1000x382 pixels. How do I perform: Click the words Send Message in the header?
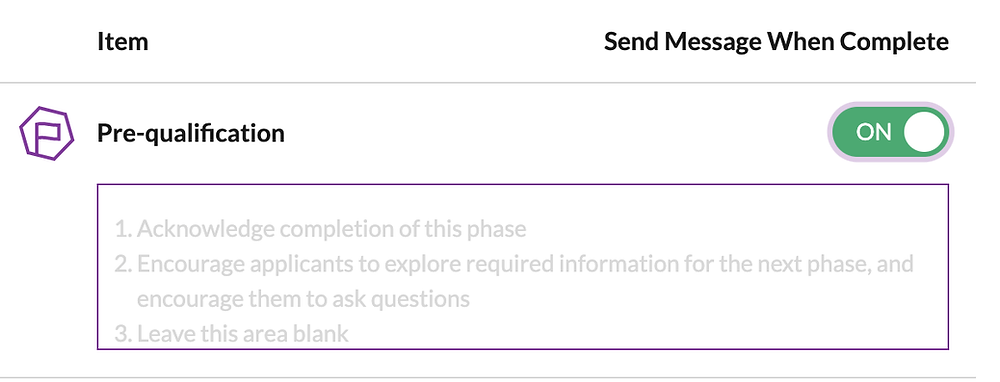[x=683, y=42]
